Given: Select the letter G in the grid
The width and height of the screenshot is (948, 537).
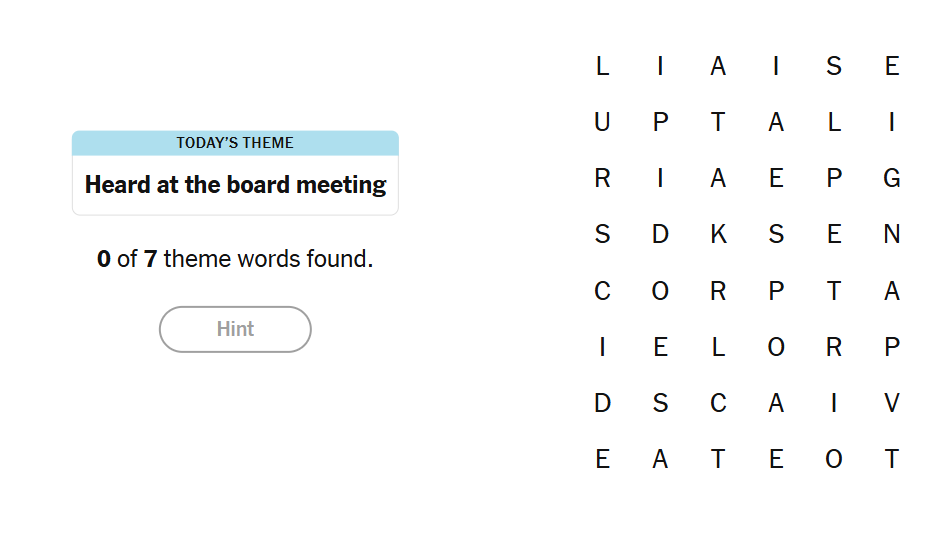Looking at the screenshot, I should [892, 179].
